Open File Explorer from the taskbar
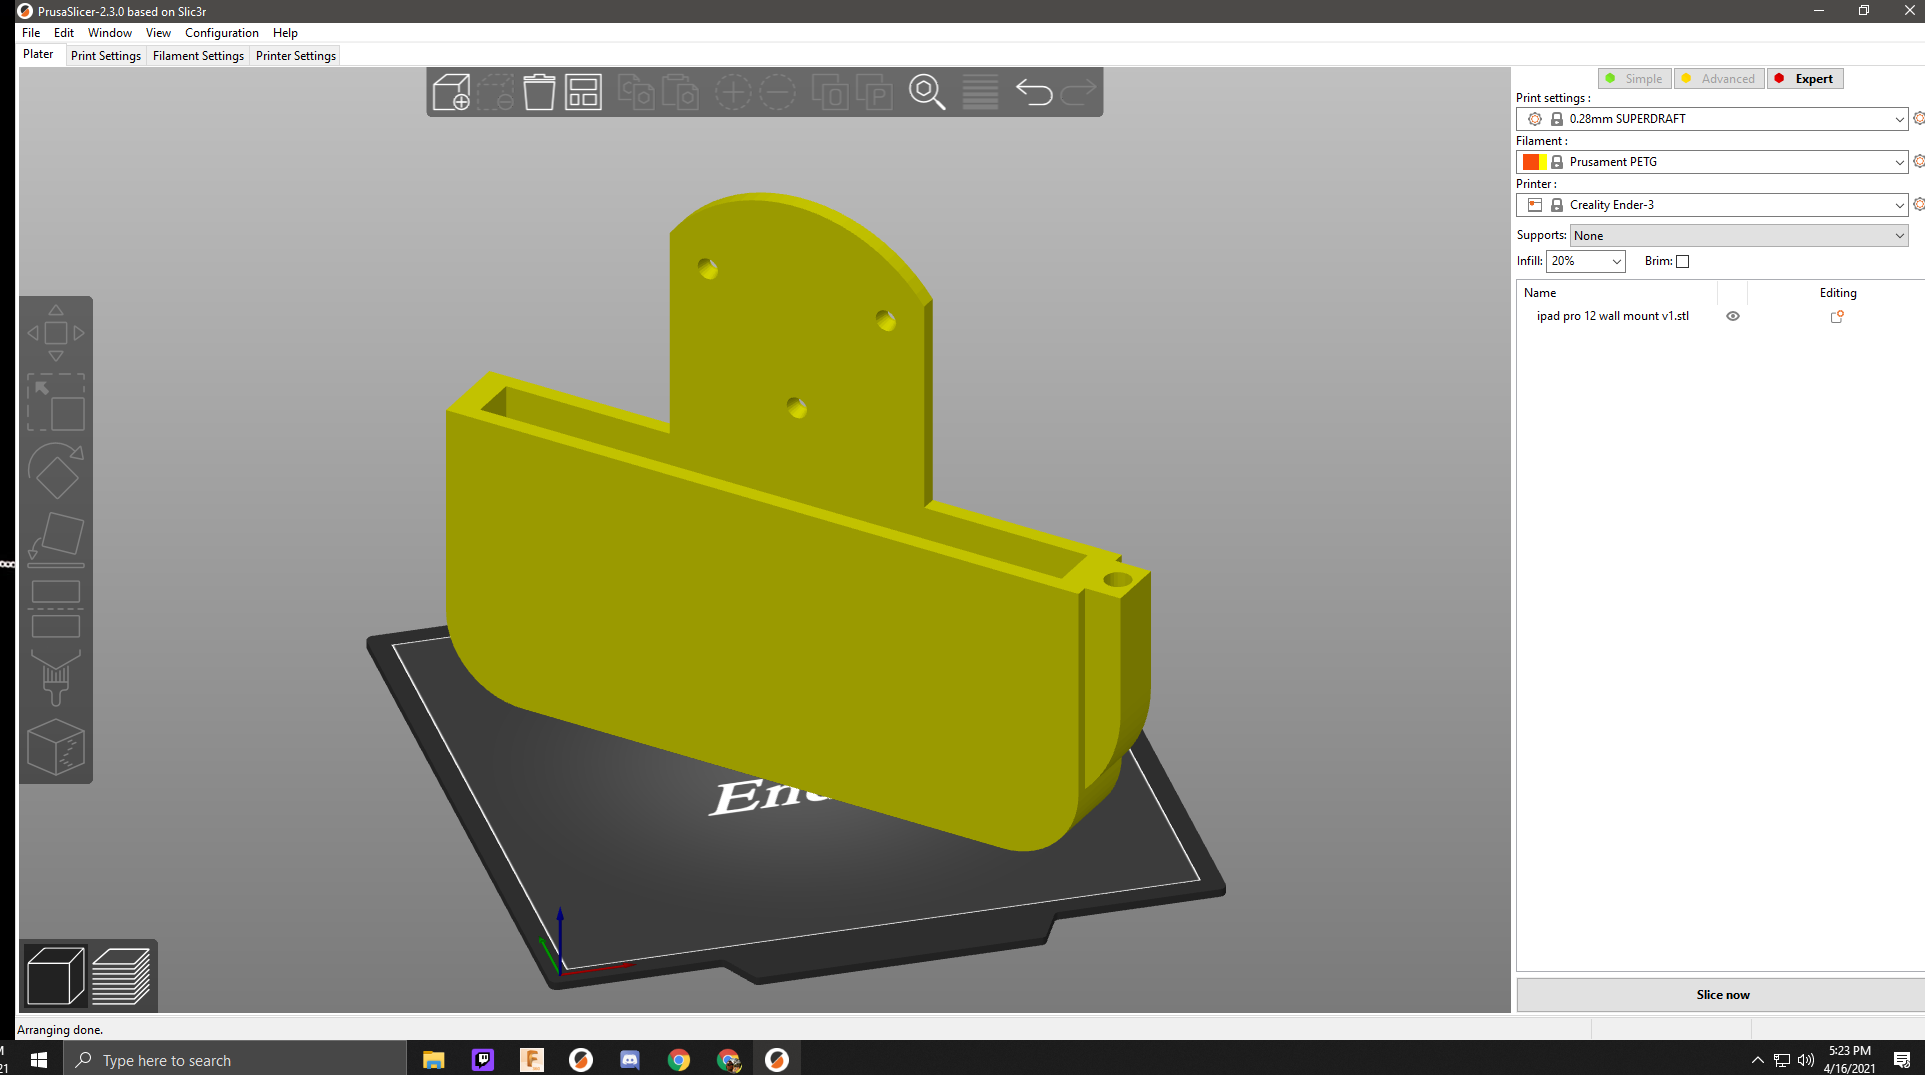The height and width of the screenshot is (1075, 1925). [x=433, y=1060]
